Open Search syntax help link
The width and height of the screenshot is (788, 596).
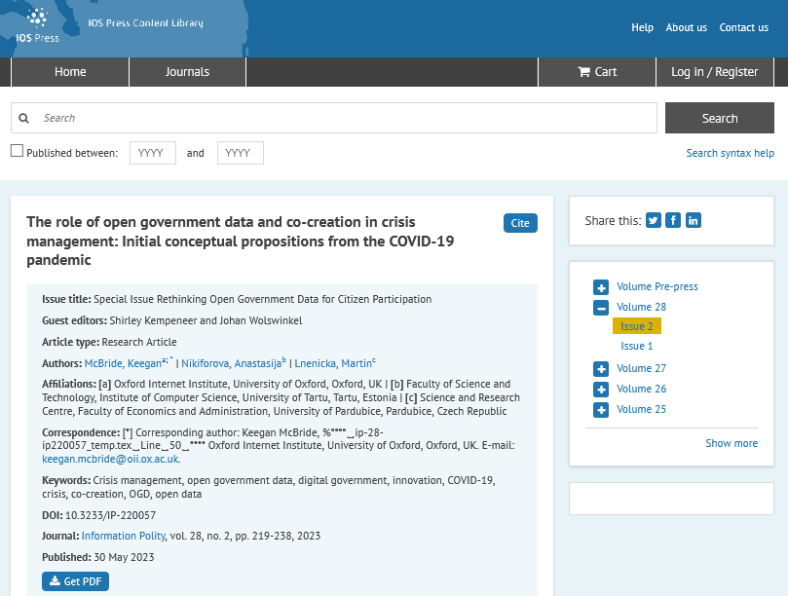[729, 153]
